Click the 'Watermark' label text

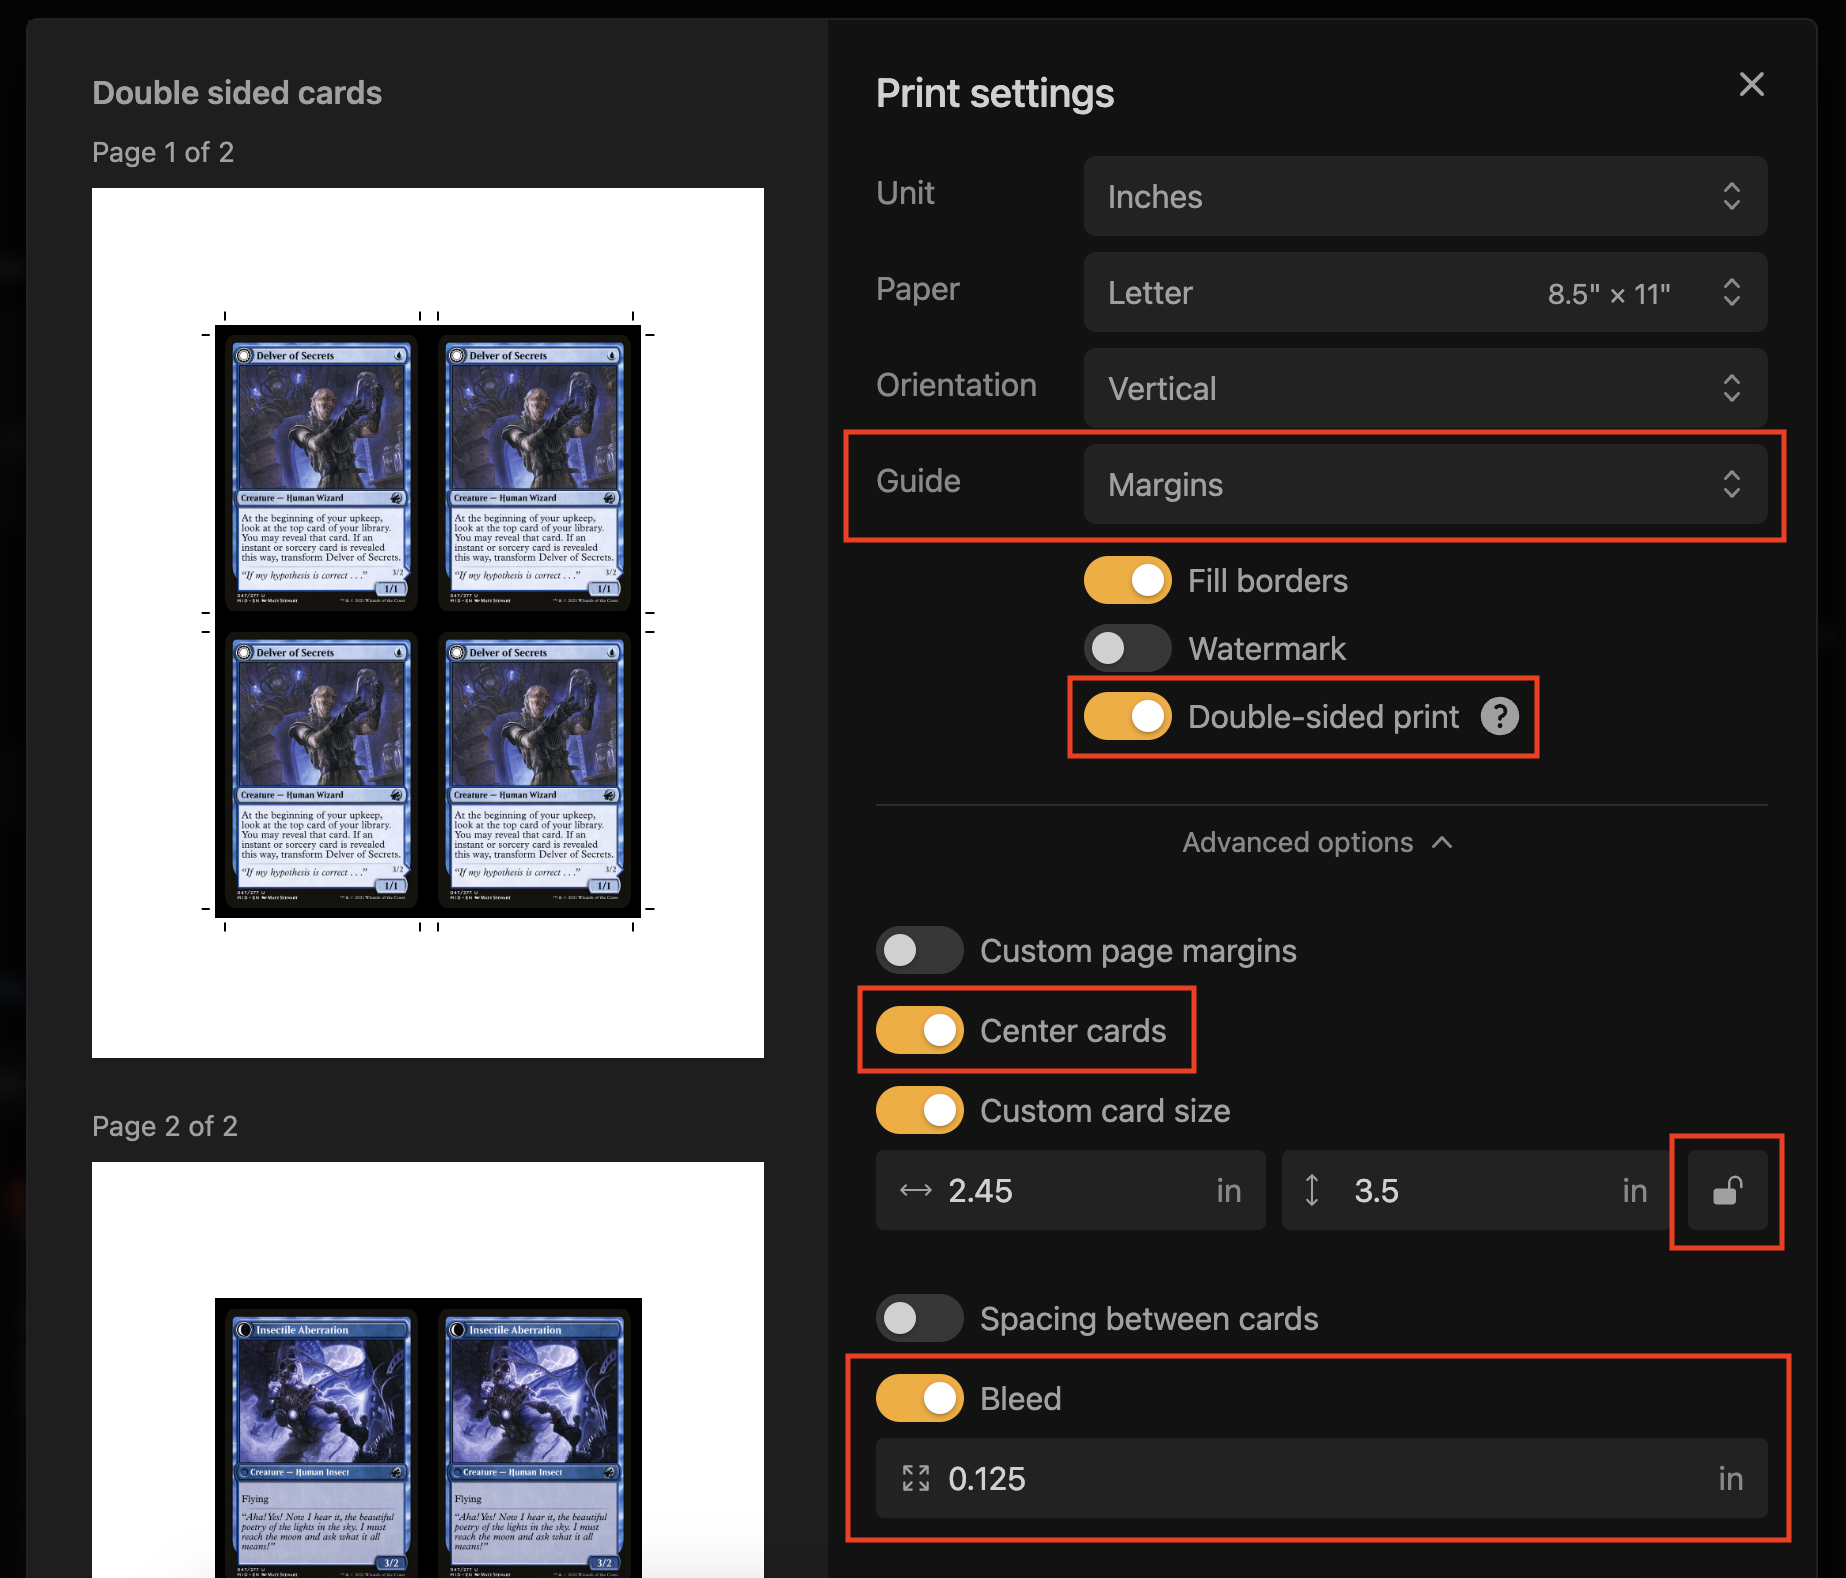click(1267, 648)
